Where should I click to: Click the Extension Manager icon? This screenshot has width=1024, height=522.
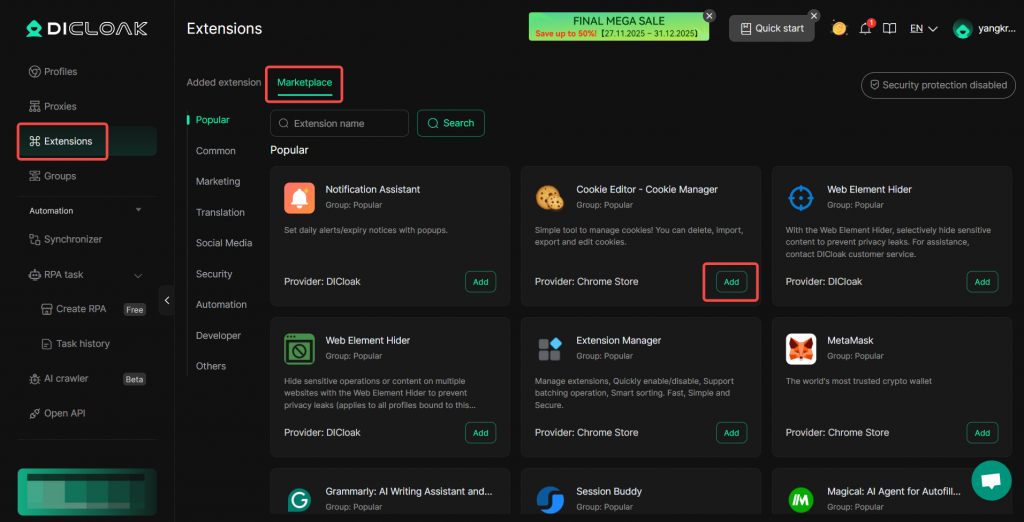pos(549,348)
